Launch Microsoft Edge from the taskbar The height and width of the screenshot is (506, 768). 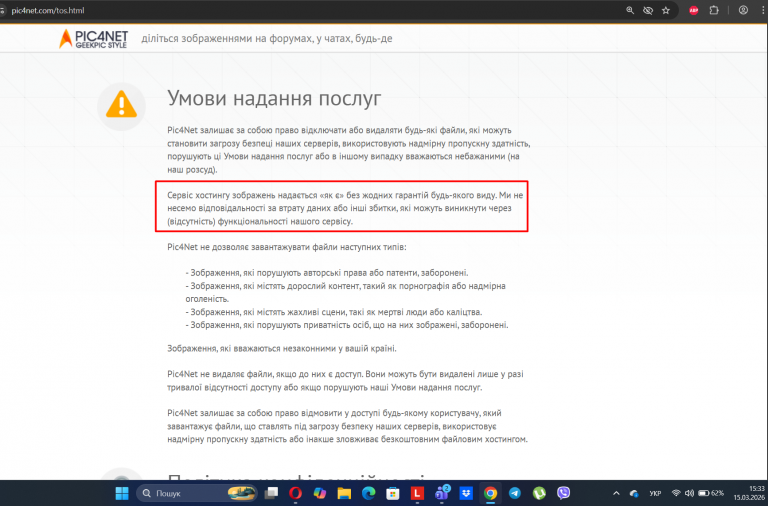pos(368,493)
